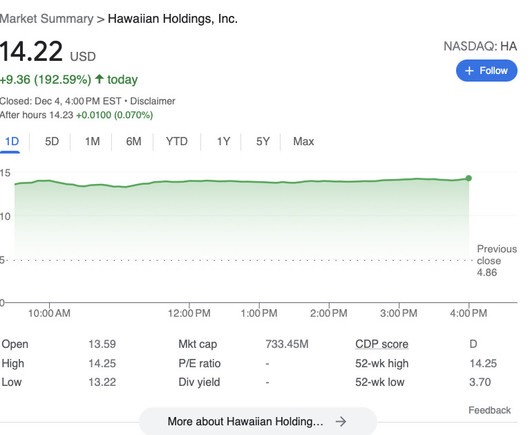Screen dimensions: 530x435
Task: Click the plus icon in Follow button
Action: (469, 71)
